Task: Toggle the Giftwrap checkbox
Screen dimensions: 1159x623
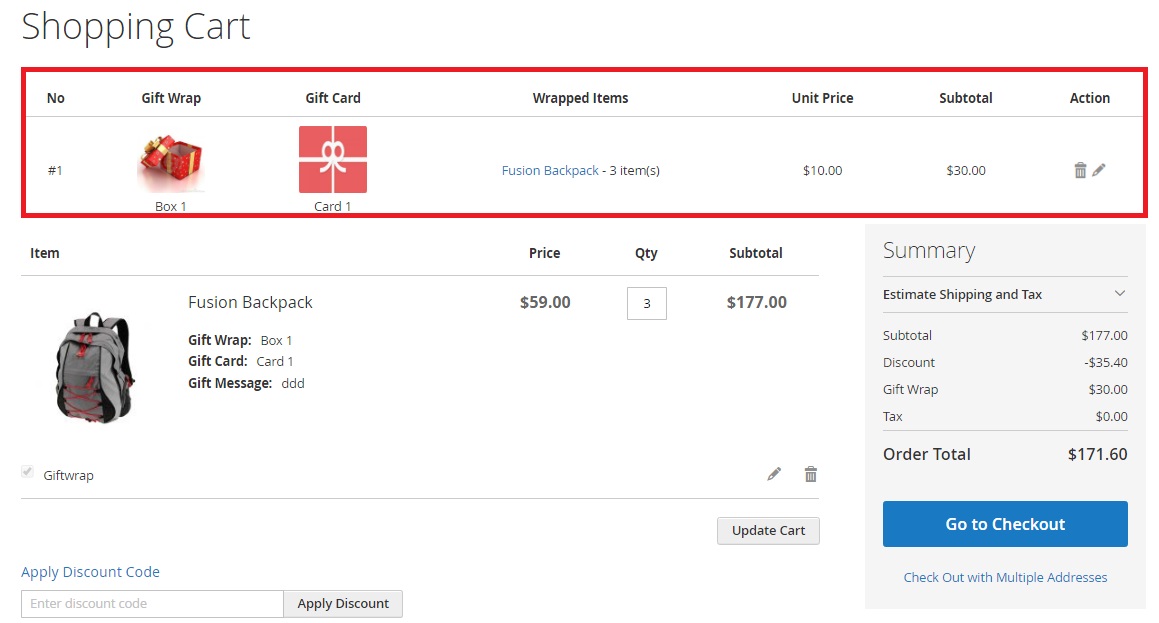Action: (x=28, y=472)
